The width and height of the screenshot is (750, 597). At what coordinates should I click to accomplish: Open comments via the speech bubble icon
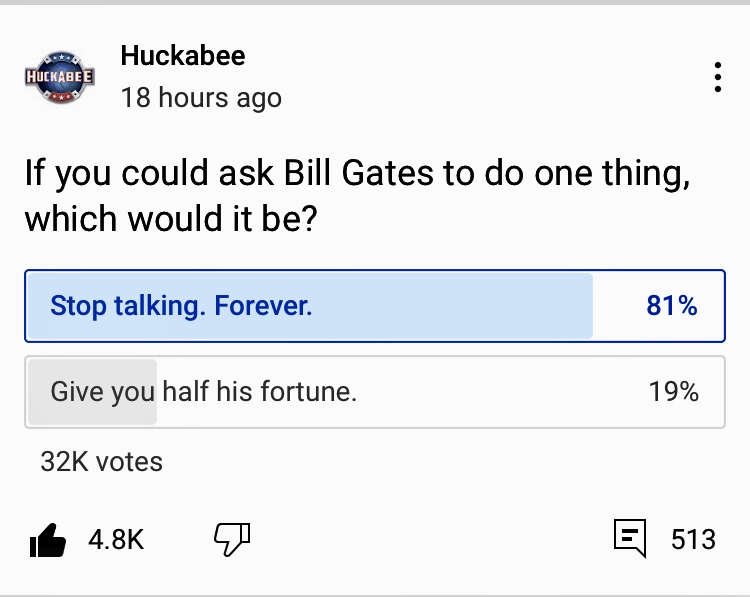[629, 540]
